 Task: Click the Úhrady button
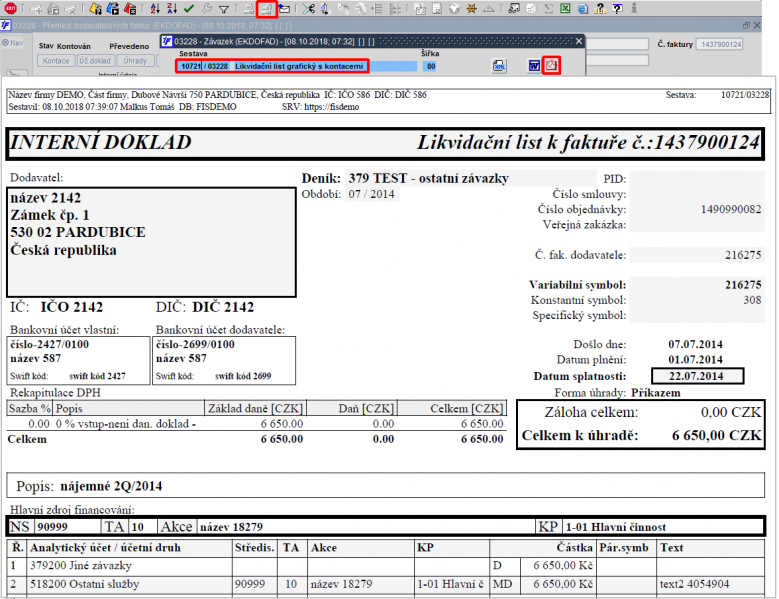tap(135, 61)
